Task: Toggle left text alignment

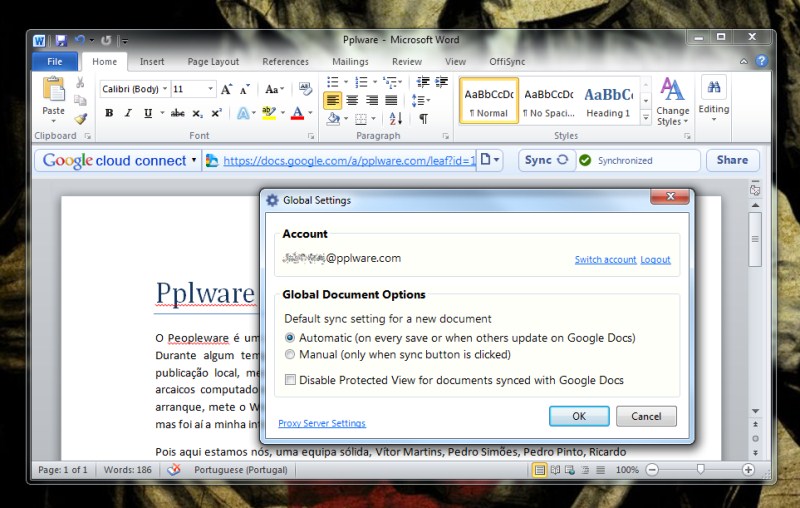Action: click(x=333, y=100)
